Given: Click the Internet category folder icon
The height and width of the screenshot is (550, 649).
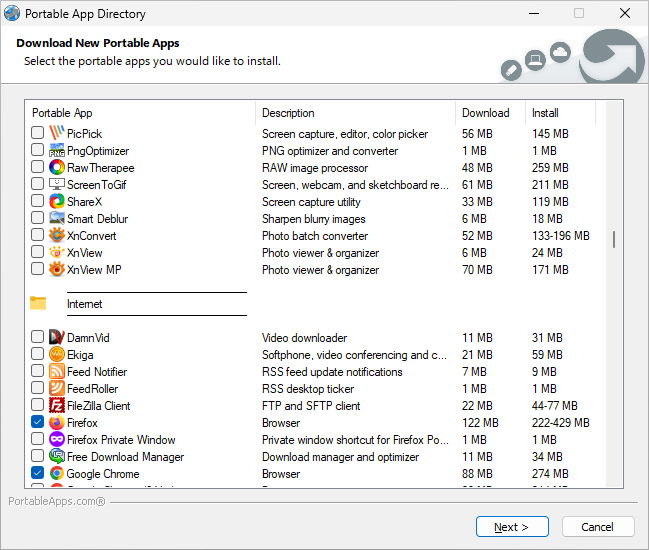Looking at the screenshot, I should click(x=39, y=304).
